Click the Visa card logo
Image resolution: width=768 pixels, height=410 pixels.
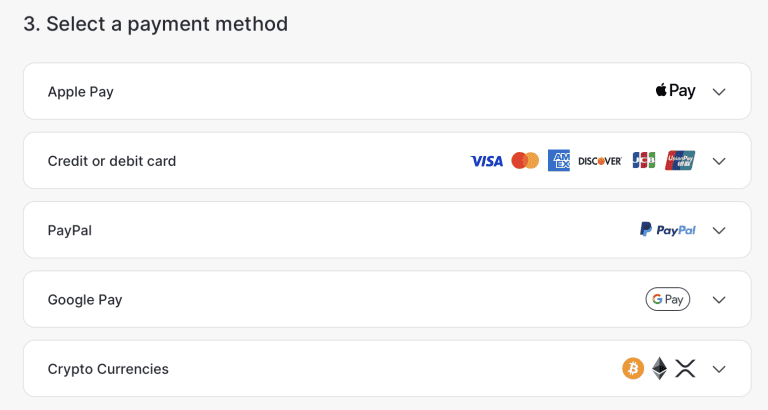[x=487, y=161]
